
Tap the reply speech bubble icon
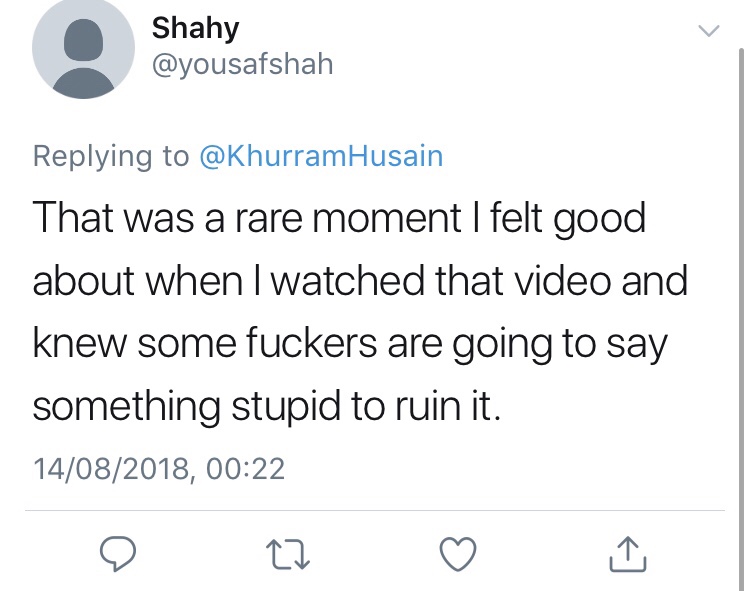pos(118,554)
